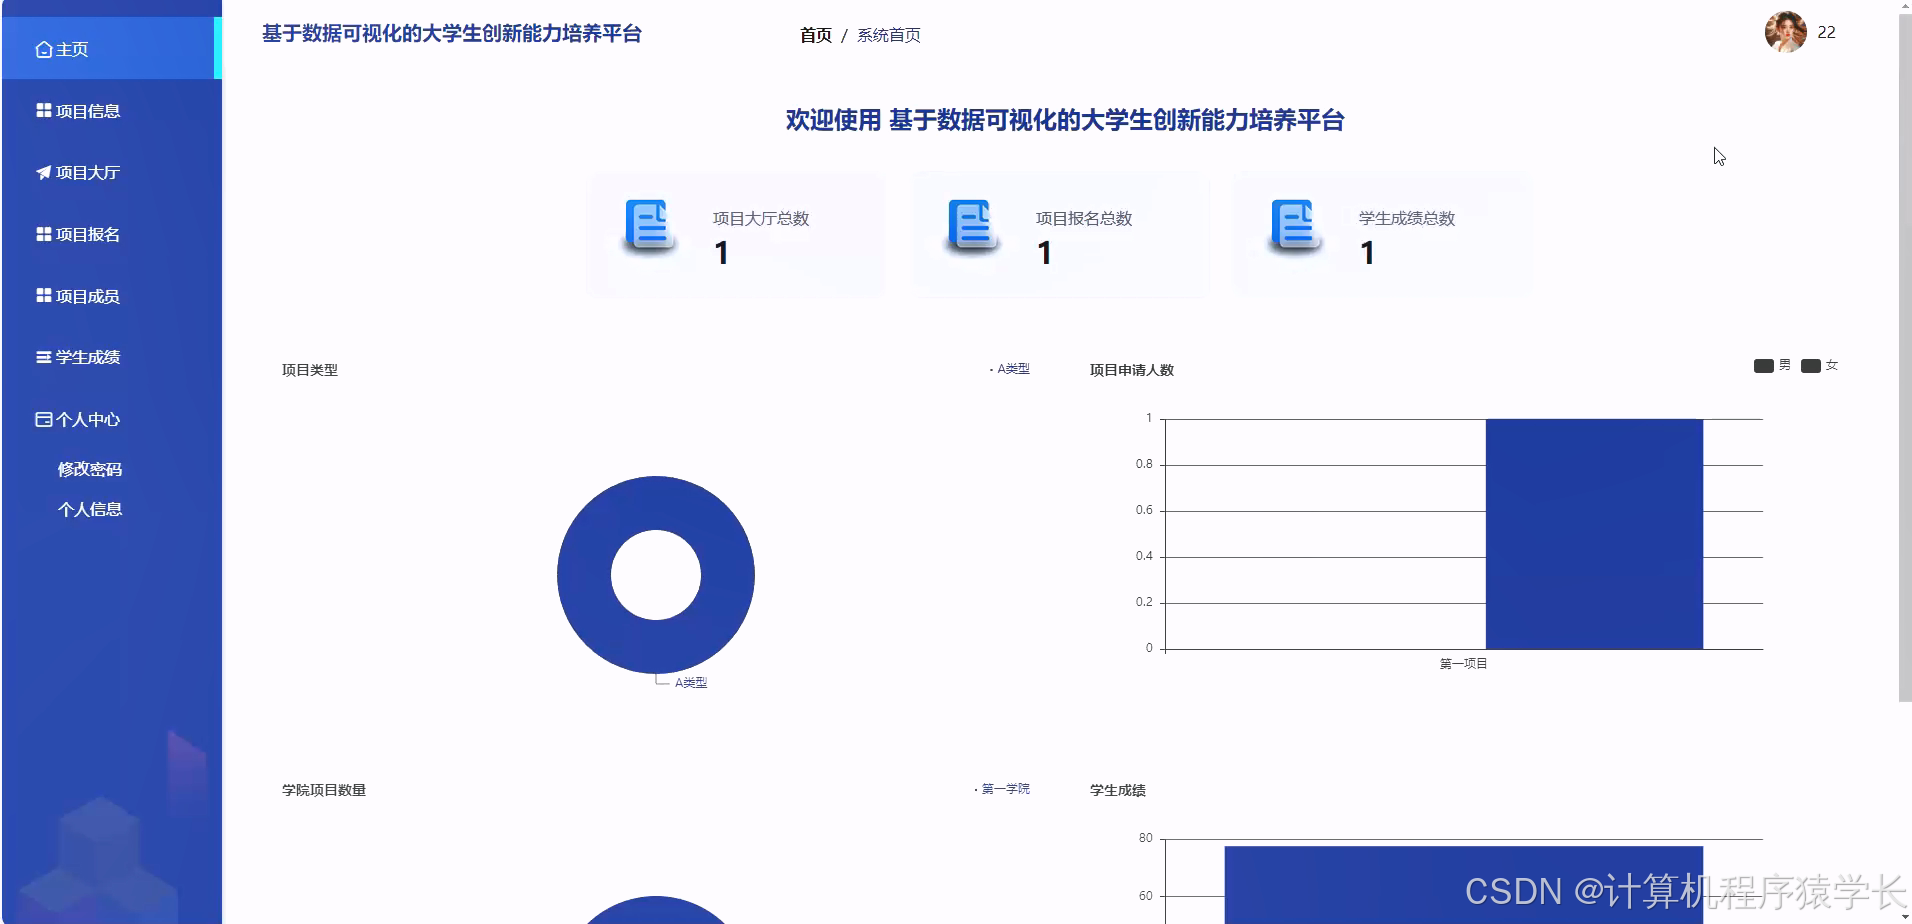Click the A类型 label below the donut
The image size is (1912, 924).
(691, 683)
